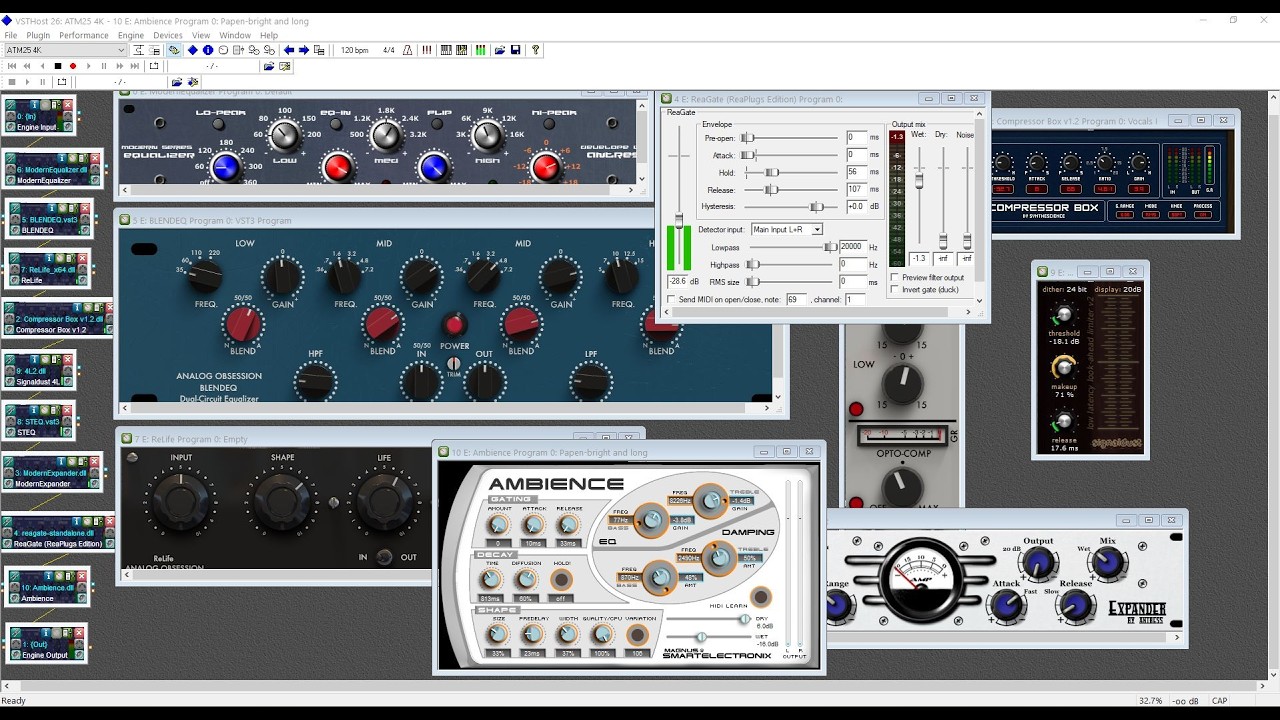The height and width of the screenshot is (720, 1280).
Task: Click the Signaldust threshold knob
Action: tap(1064, 315)
